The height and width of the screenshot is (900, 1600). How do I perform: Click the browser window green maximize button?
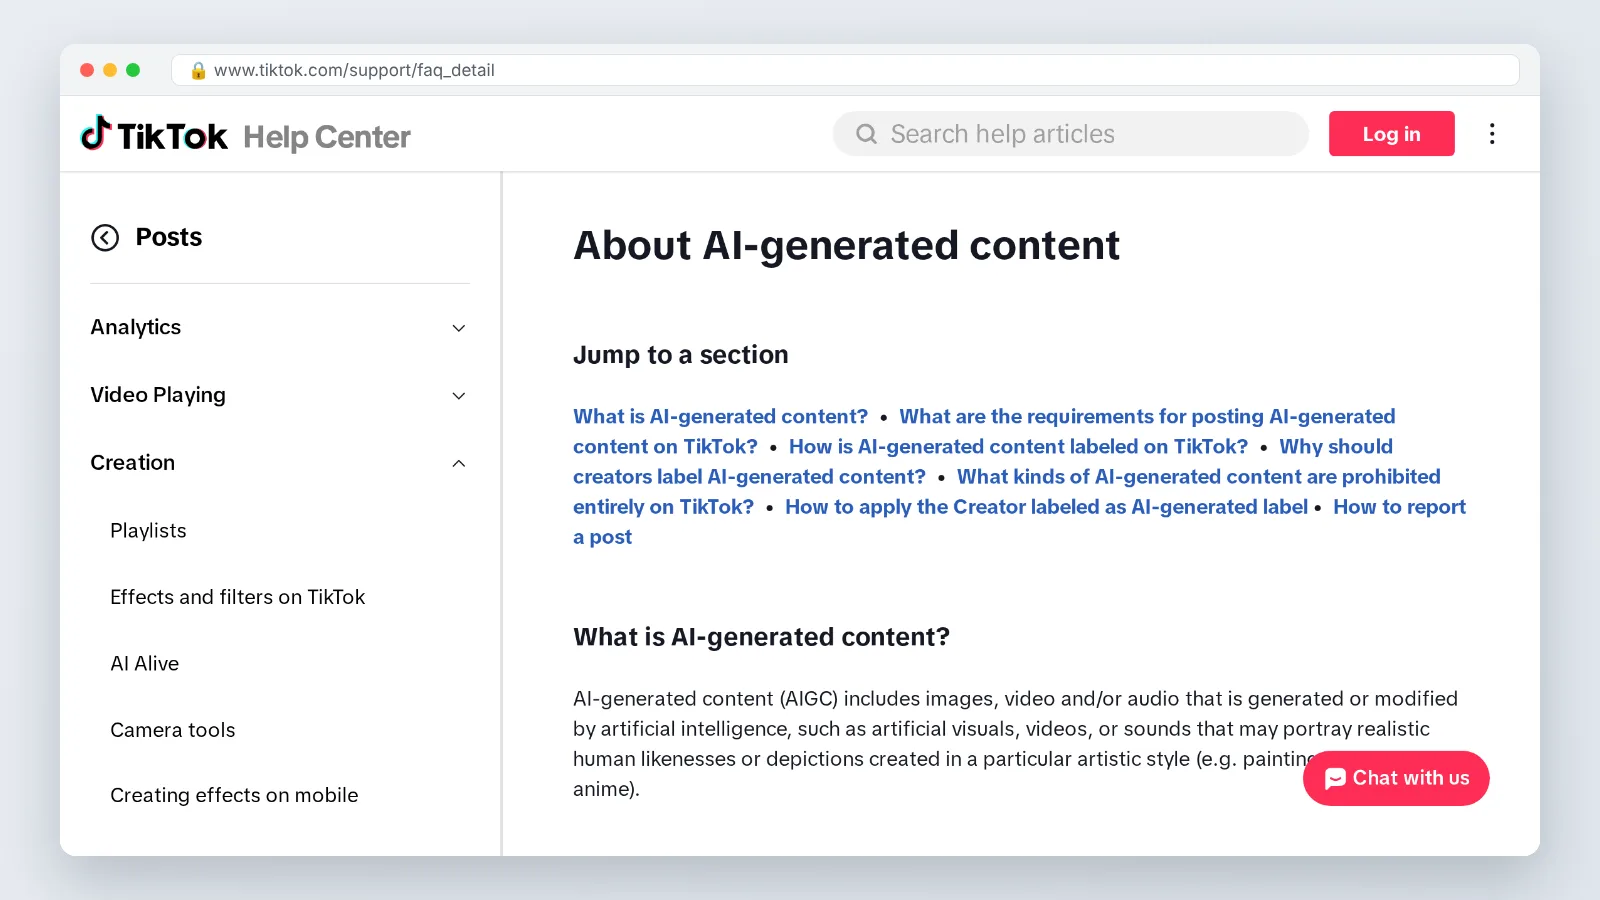click(x=133, y=70)
